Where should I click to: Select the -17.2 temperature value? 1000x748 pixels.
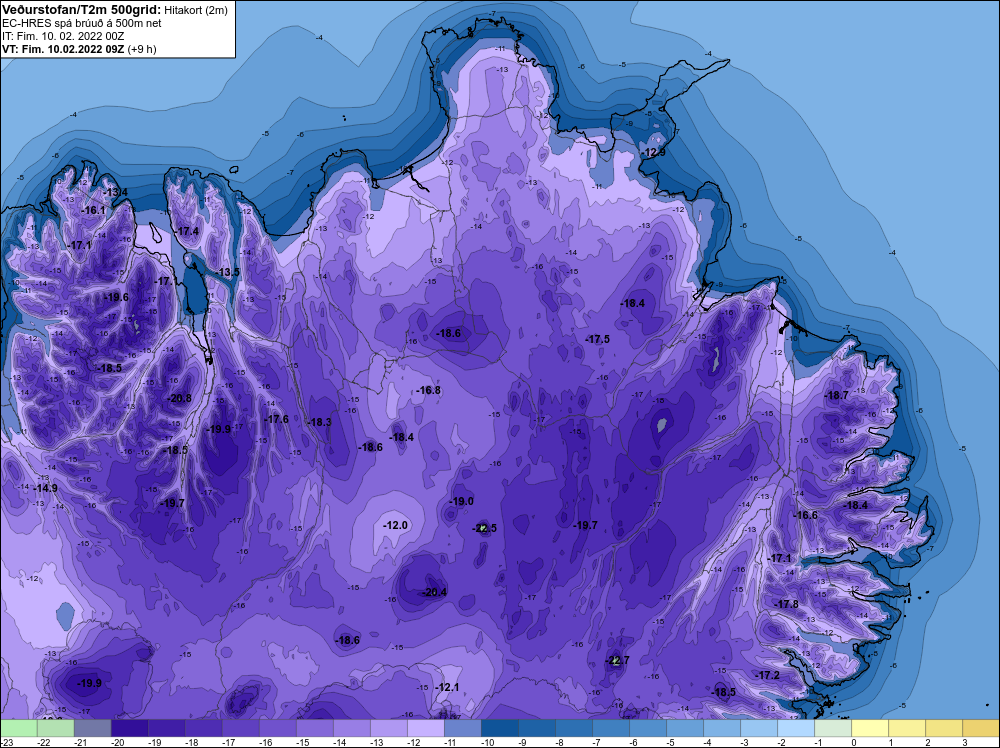pos(767,675)
